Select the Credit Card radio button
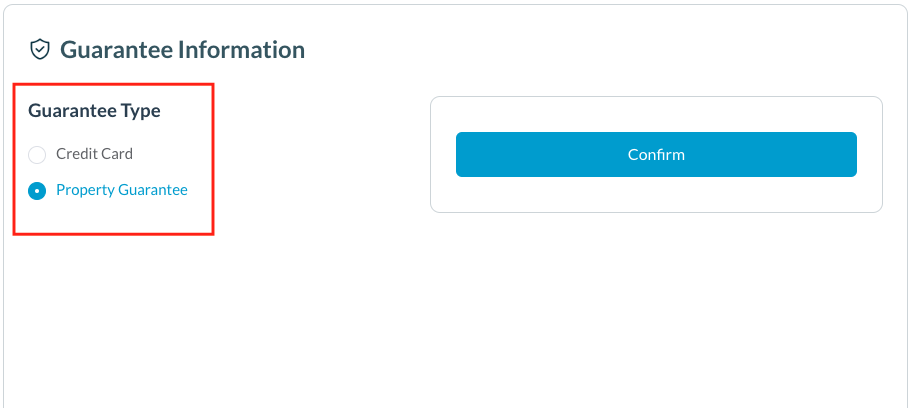Image resolution: width=908 pixels, height=408 pixels. 37,155
